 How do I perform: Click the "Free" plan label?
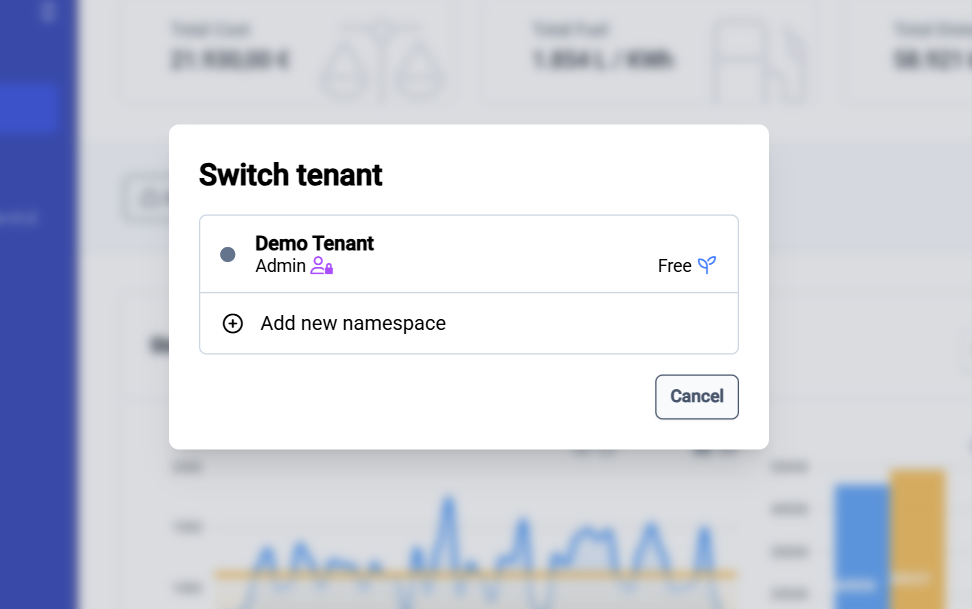(674, 266)
